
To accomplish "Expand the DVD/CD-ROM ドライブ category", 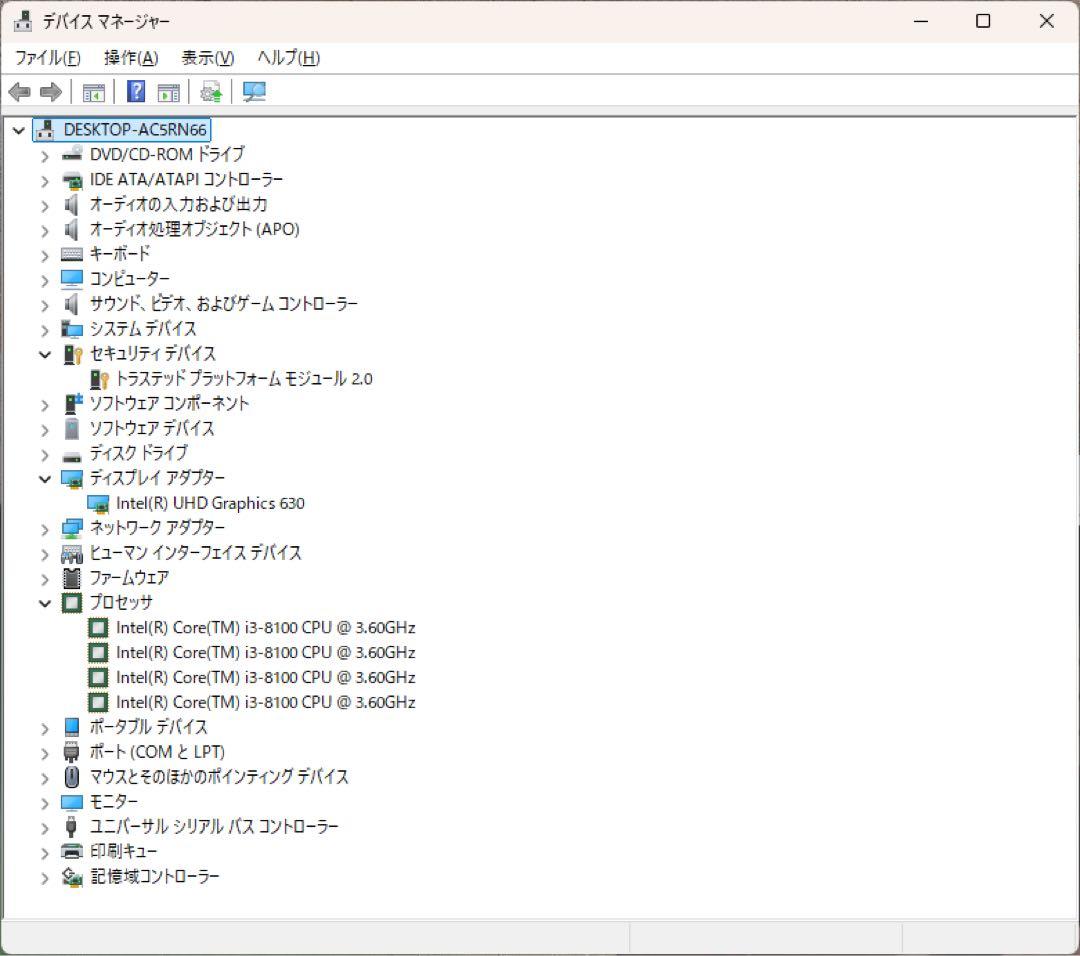I will click(x=44, y=155).
